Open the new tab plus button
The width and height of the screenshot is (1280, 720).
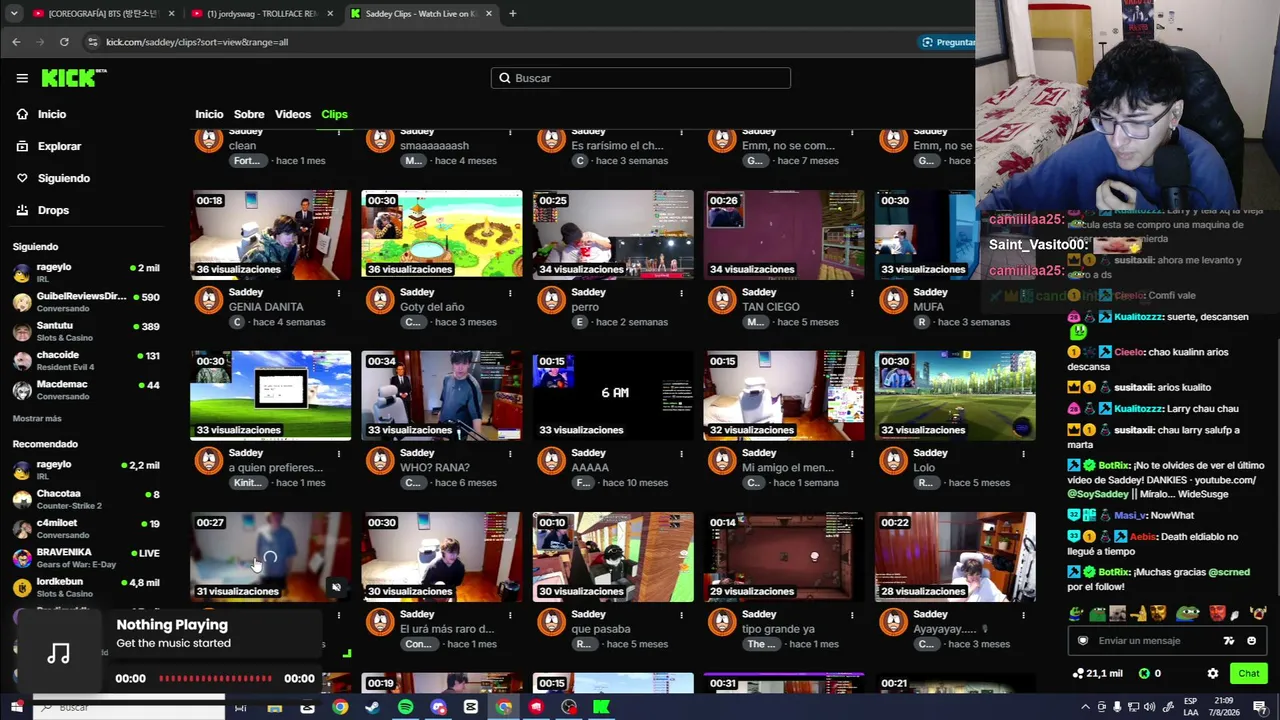click(512, 14)
